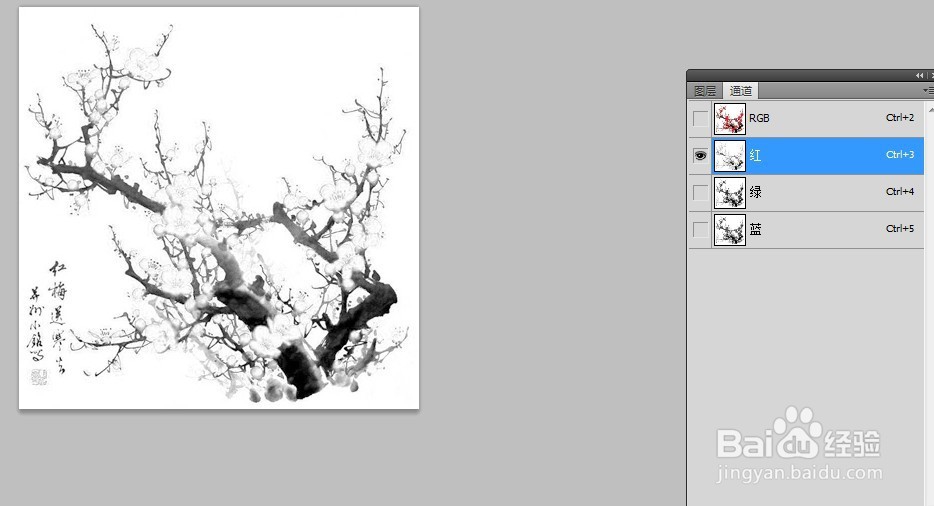The height and width of the screenshot is (506, 934).
Task: Select the 红 channel name label
Action: [755, 156]
